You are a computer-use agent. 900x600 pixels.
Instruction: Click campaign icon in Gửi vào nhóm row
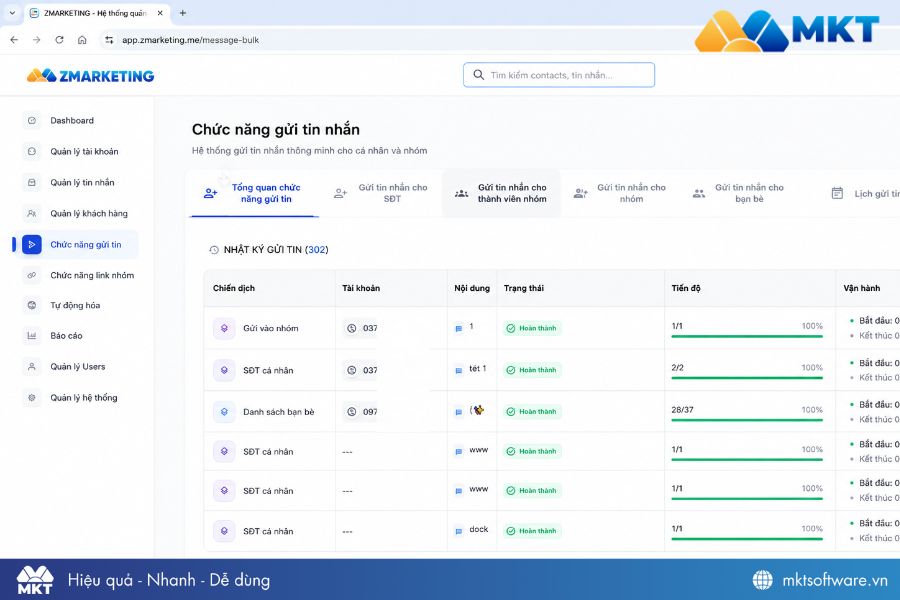click(224, 328)
